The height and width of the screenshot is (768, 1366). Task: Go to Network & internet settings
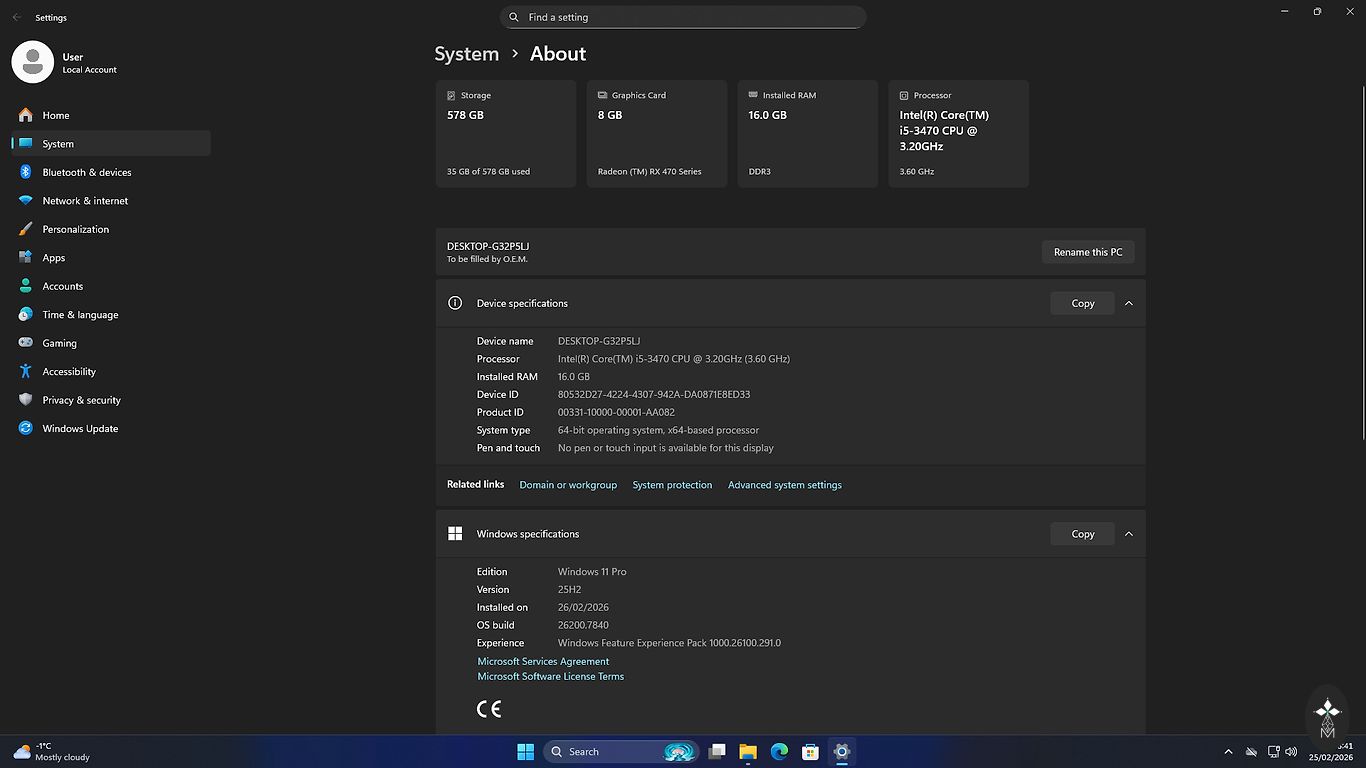[x=85, y=201]
